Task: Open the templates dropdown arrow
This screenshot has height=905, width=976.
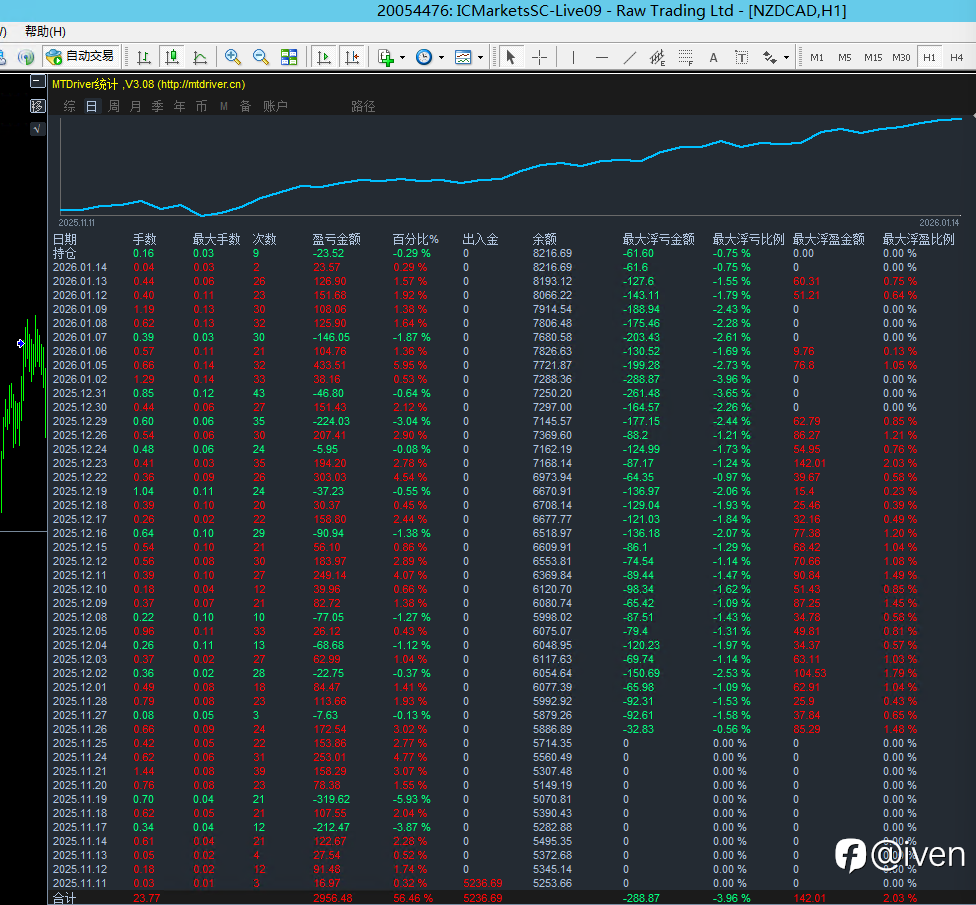Action: coord(481,57)
